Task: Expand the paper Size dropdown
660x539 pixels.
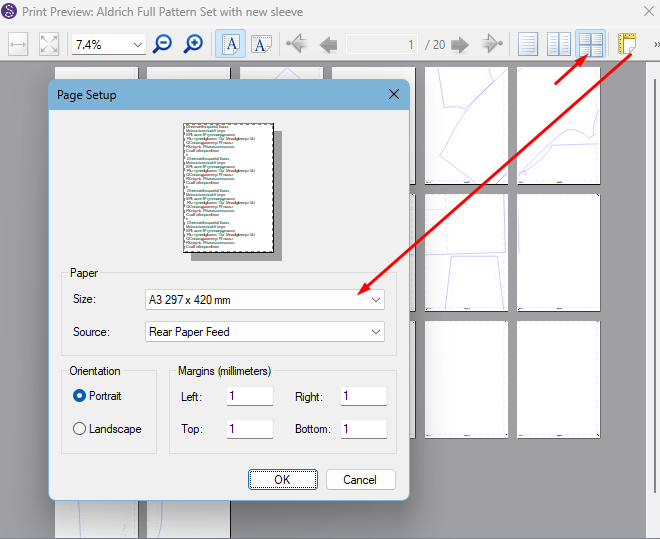Action: [376, 299]
